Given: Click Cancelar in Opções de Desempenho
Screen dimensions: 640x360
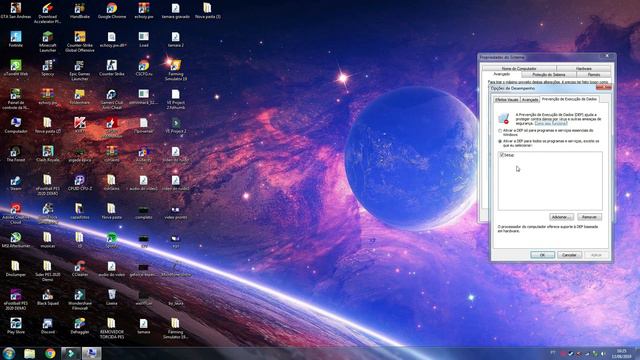Looking at the screenshot, I should click(x=569, y=255).
